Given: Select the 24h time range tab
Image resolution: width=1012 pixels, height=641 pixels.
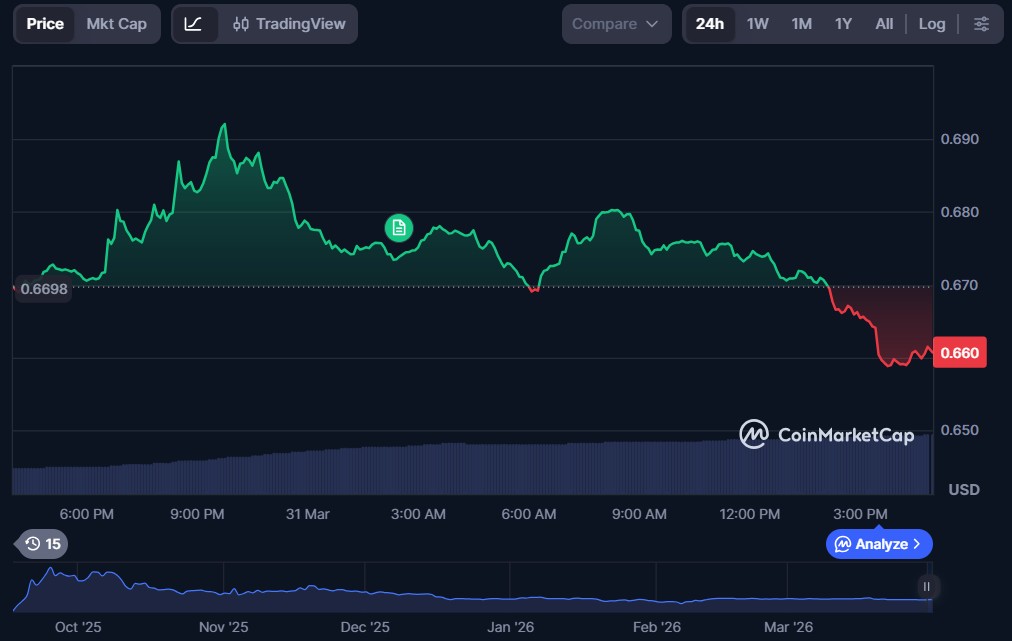Looking at the screenshot, I should [x=709, y=24].
